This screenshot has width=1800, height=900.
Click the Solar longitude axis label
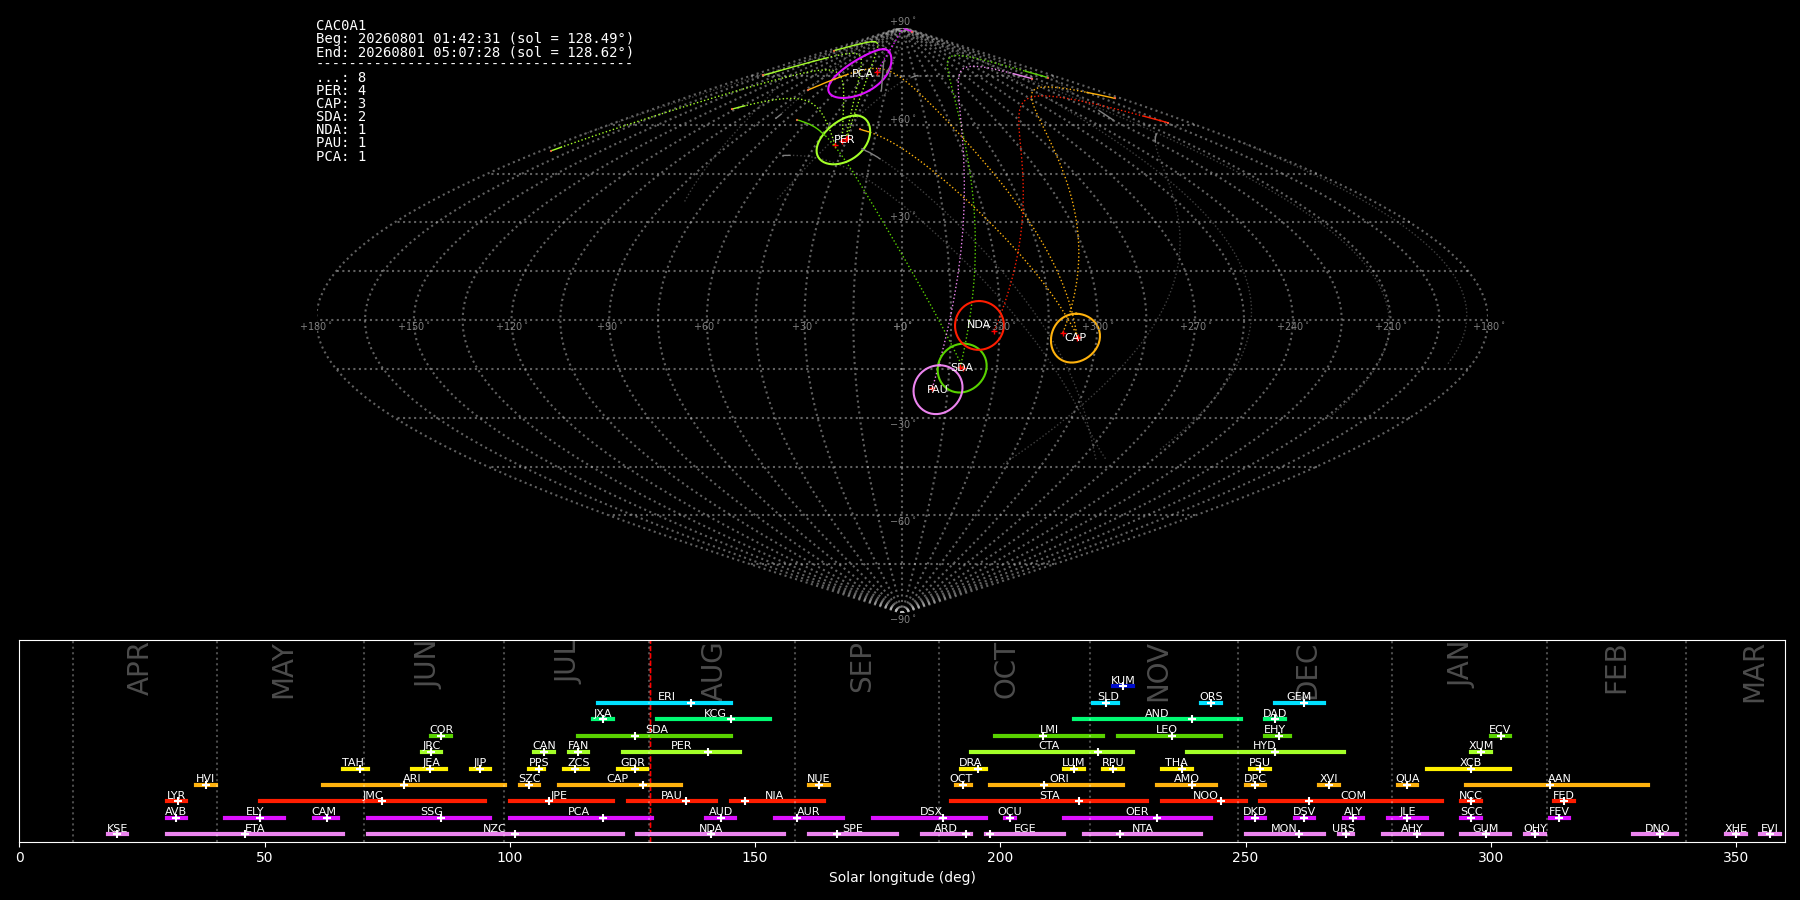[x=902, y=877]
